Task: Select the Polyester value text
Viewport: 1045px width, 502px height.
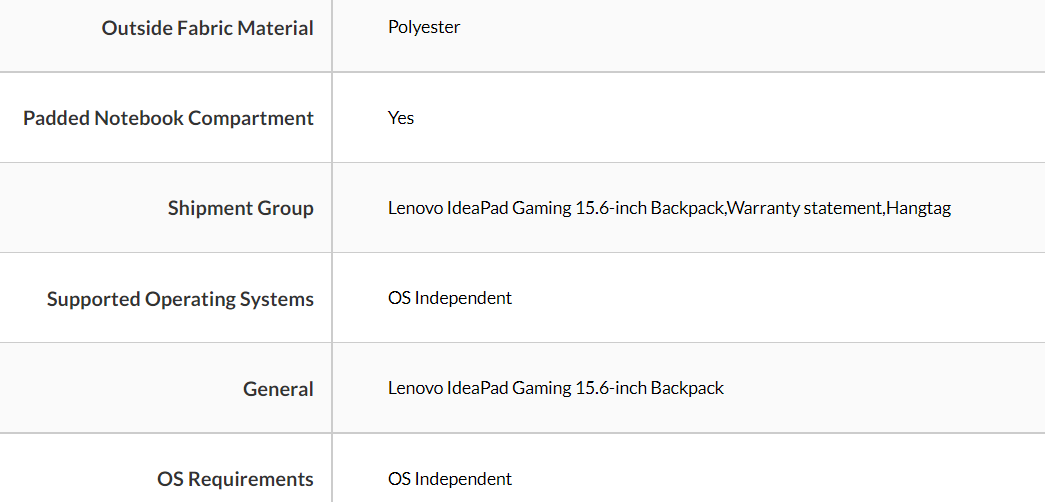Action: [424, 27]
